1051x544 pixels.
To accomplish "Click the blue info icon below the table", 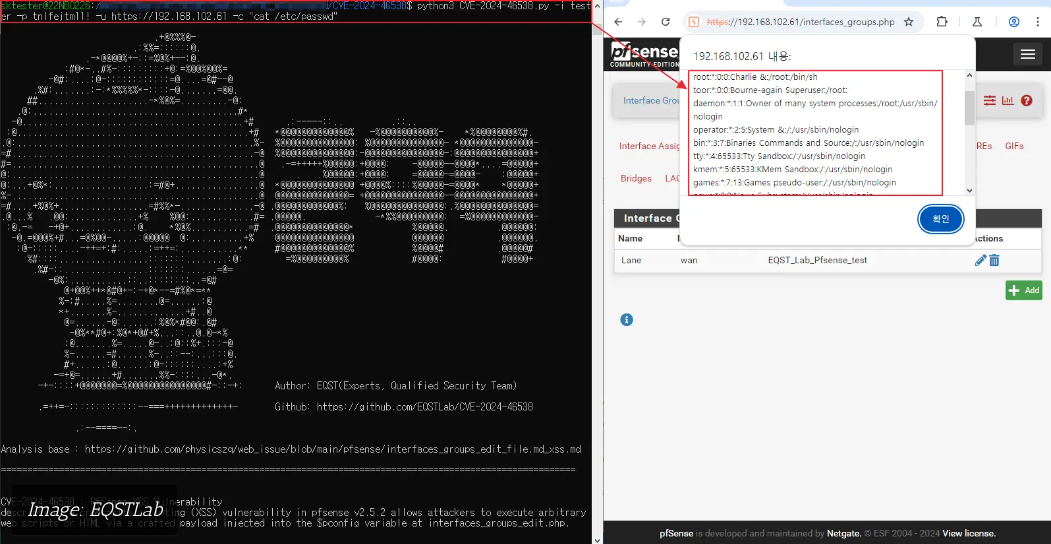I will [626, 319].
